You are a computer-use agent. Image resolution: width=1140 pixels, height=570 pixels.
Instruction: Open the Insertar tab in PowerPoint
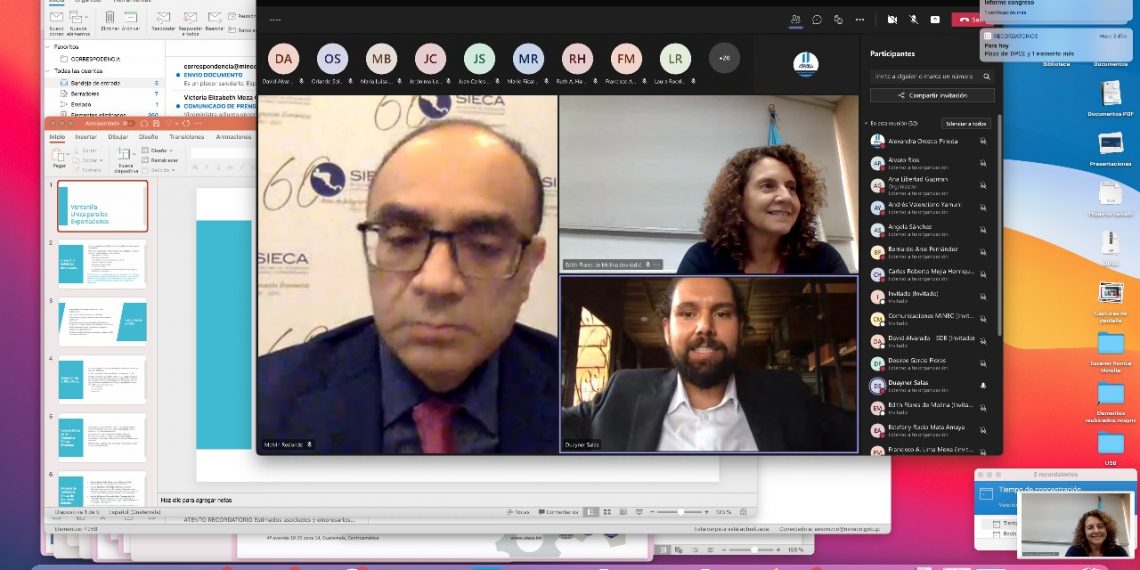84,136
